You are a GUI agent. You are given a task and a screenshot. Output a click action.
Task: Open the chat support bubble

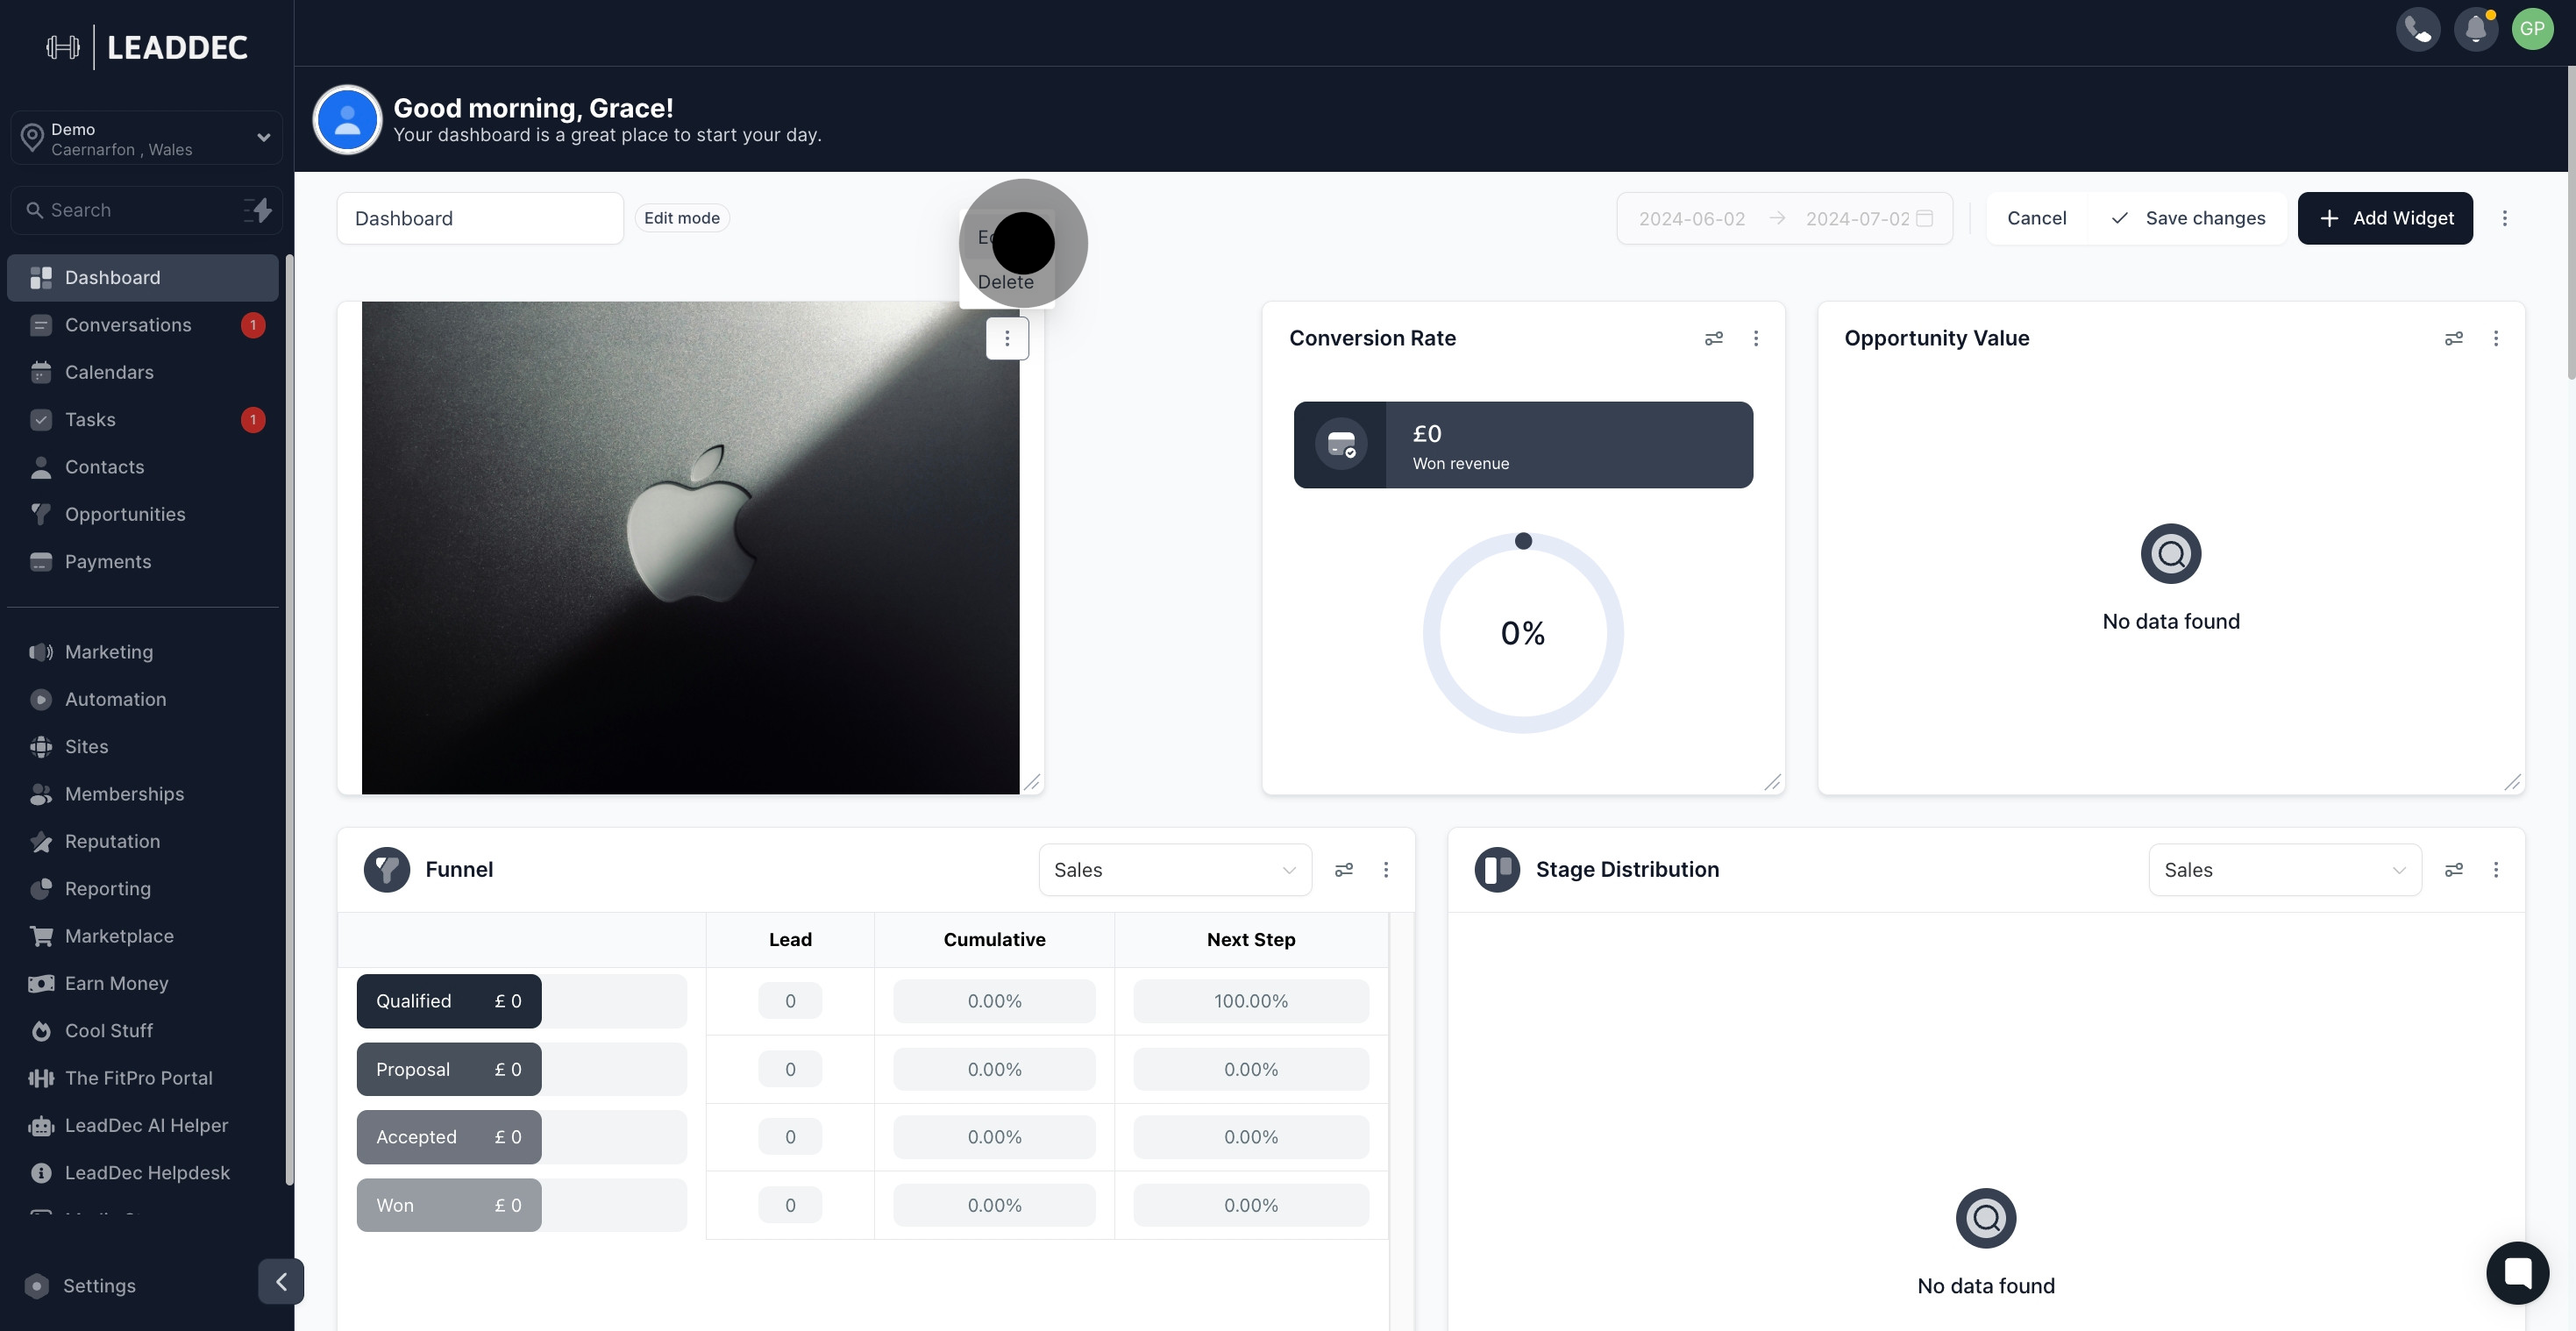(x=2517, y=1273)
